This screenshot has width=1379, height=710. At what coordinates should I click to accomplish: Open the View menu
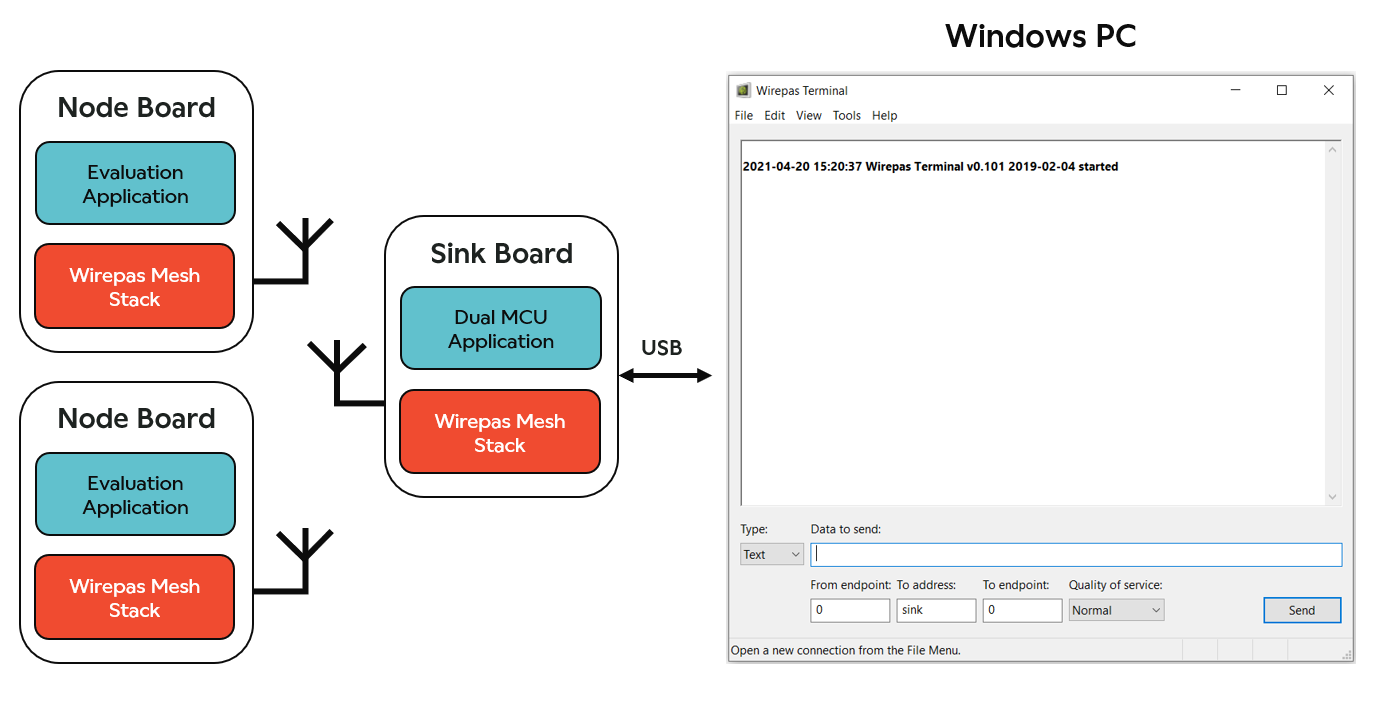[x=808, y=115]
